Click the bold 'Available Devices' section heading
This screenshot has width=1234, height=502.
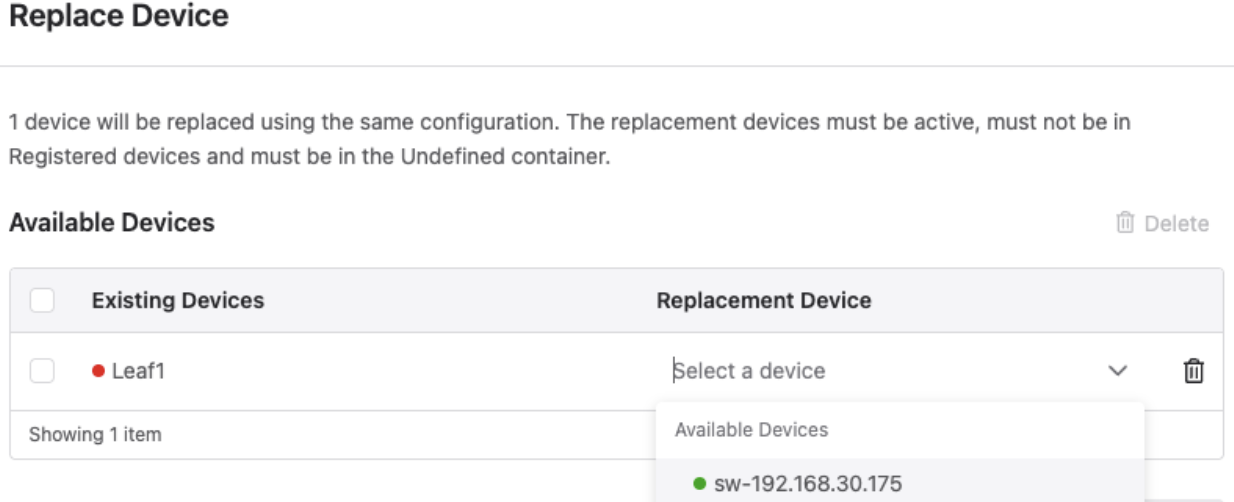111,223
